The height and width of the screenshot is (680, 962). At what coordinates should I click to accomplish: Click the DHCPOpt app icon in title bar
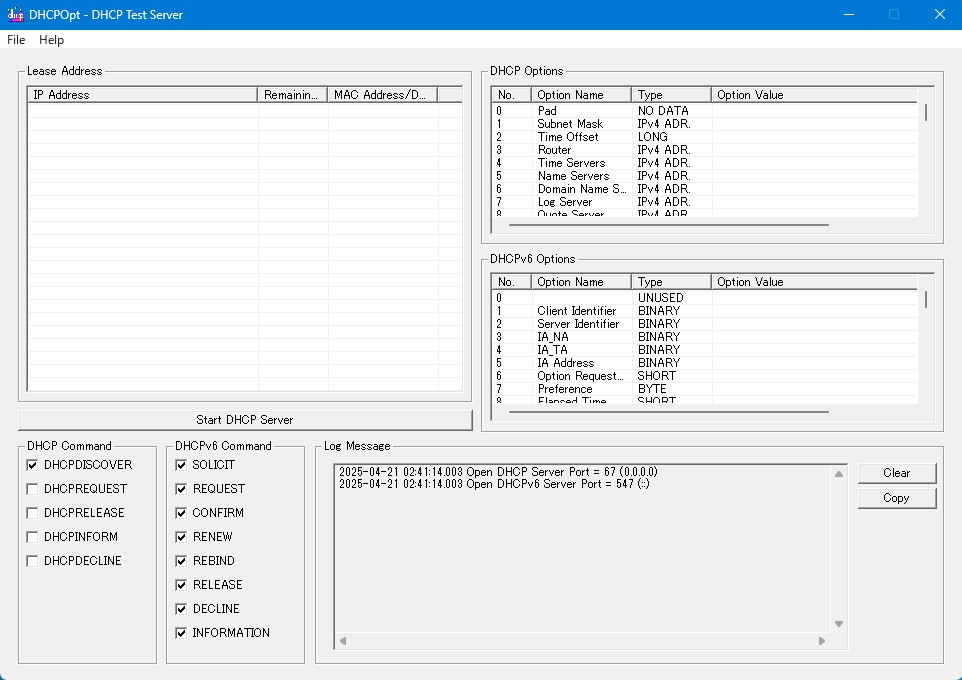pos(15,15)
